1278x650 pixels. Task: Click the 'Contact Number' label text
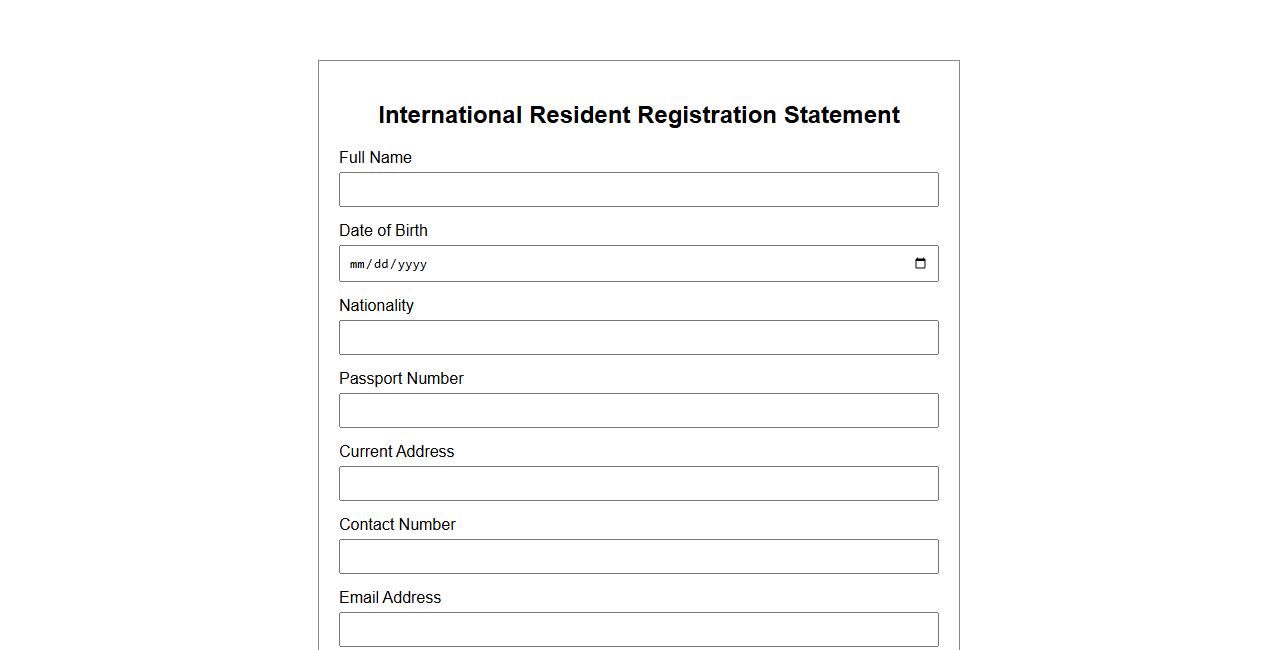click(x=397, y=525)
